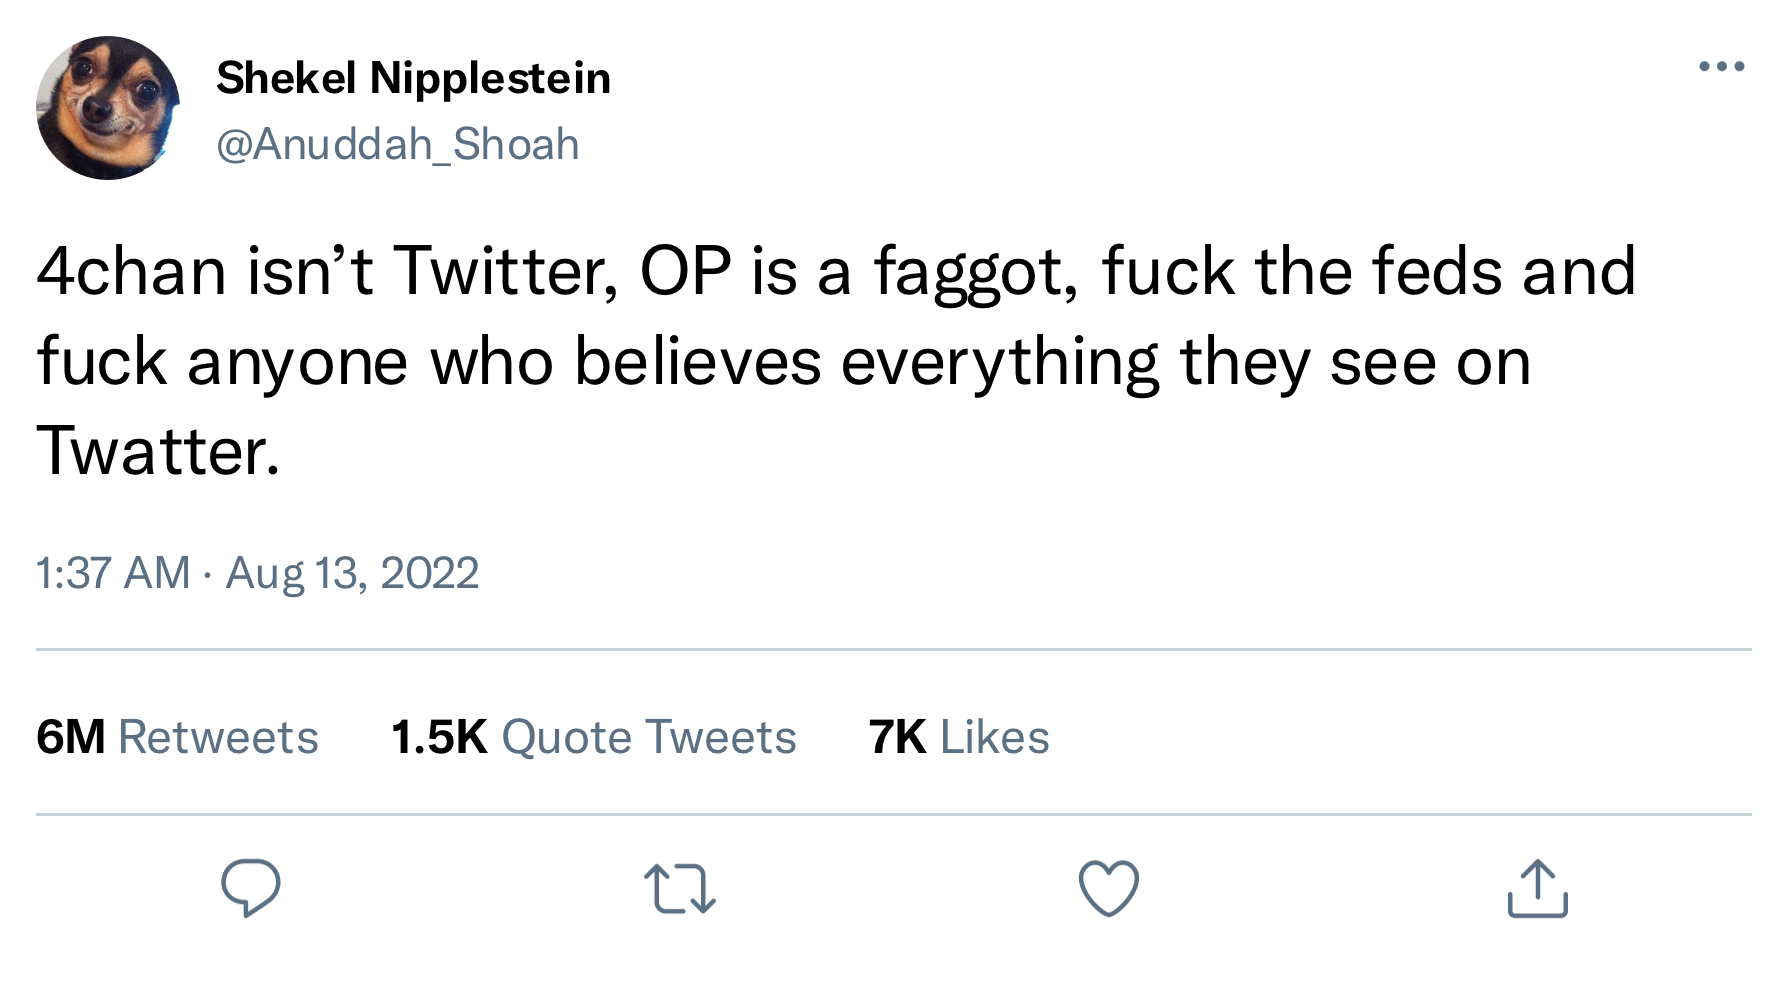Click the 6M count number

click(70, 737)
